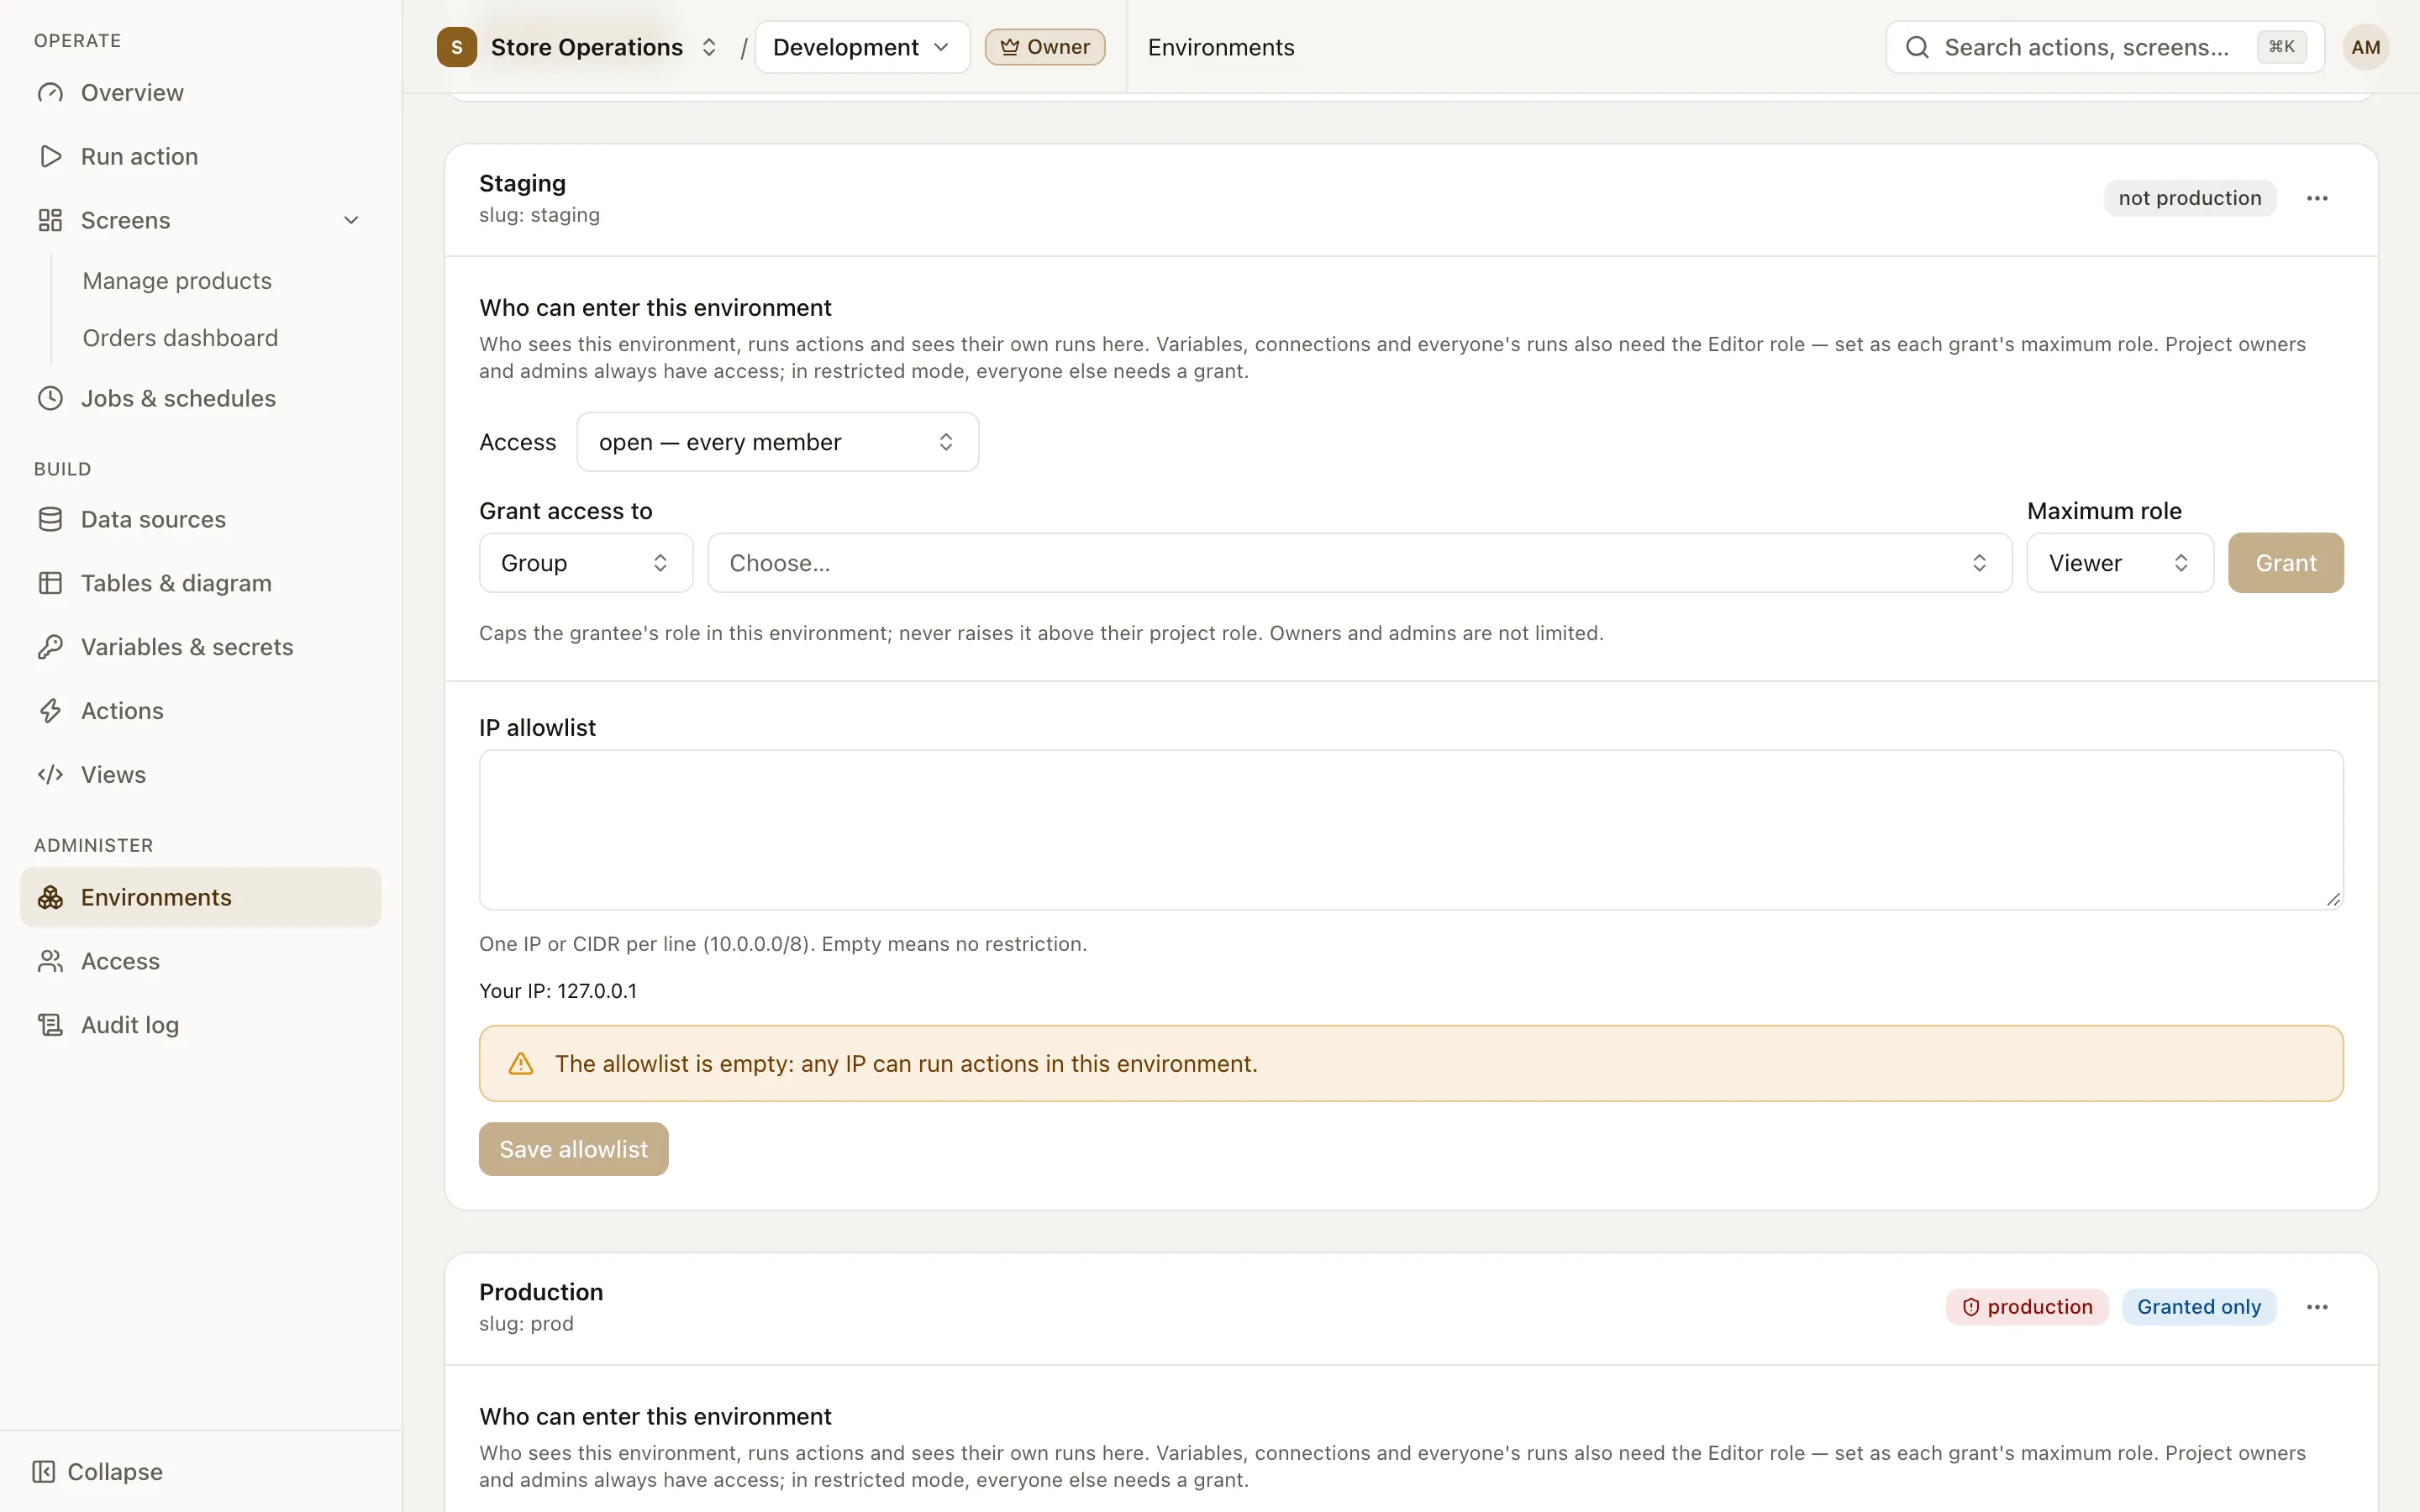The height and width of the screenshot is (1512, 2420).
Task: Open Variables & secrets key icon
Action: point(50,647)
